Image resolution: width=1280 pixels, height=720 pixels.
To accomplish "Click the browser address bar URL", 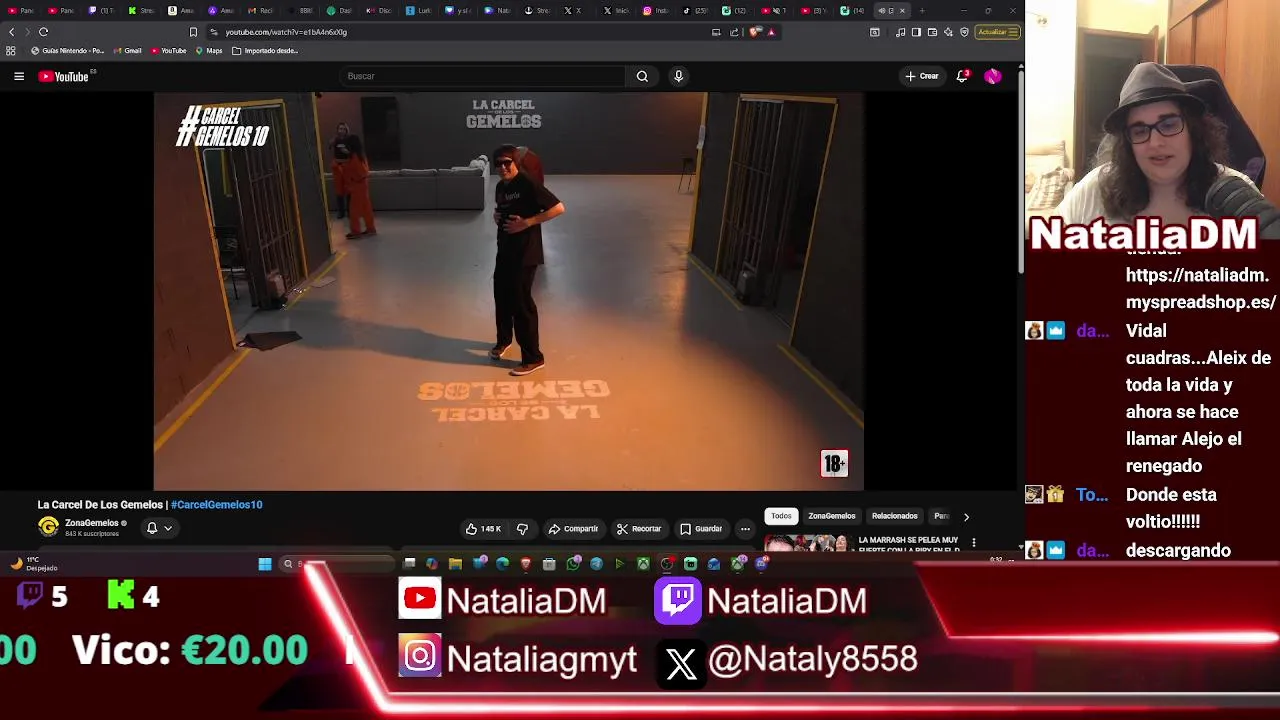I will [x=286, y=32].
